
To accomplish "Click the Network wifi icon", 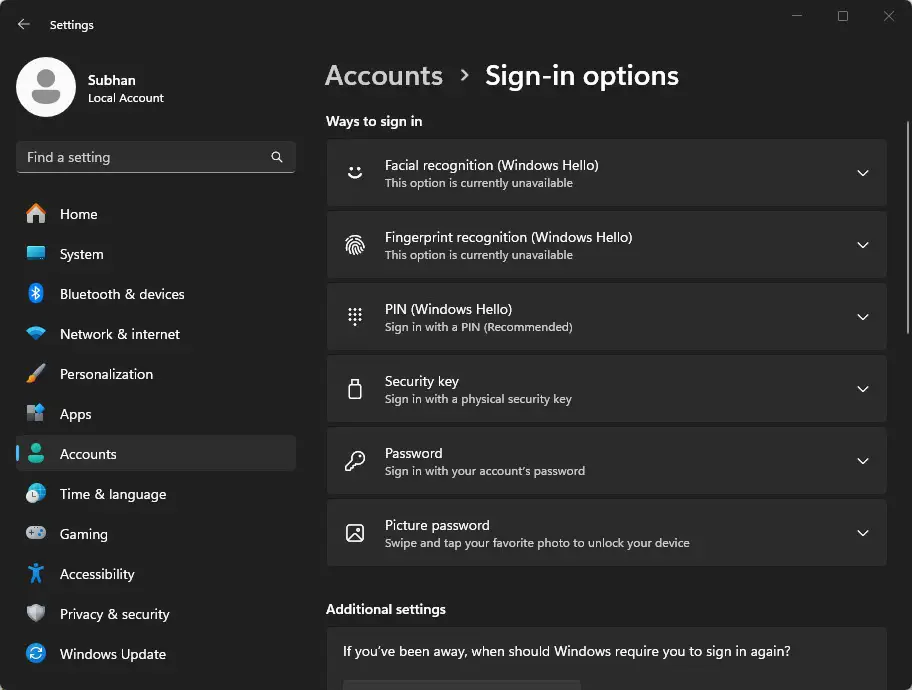I will pyautogui.click(x=35, y=333).
